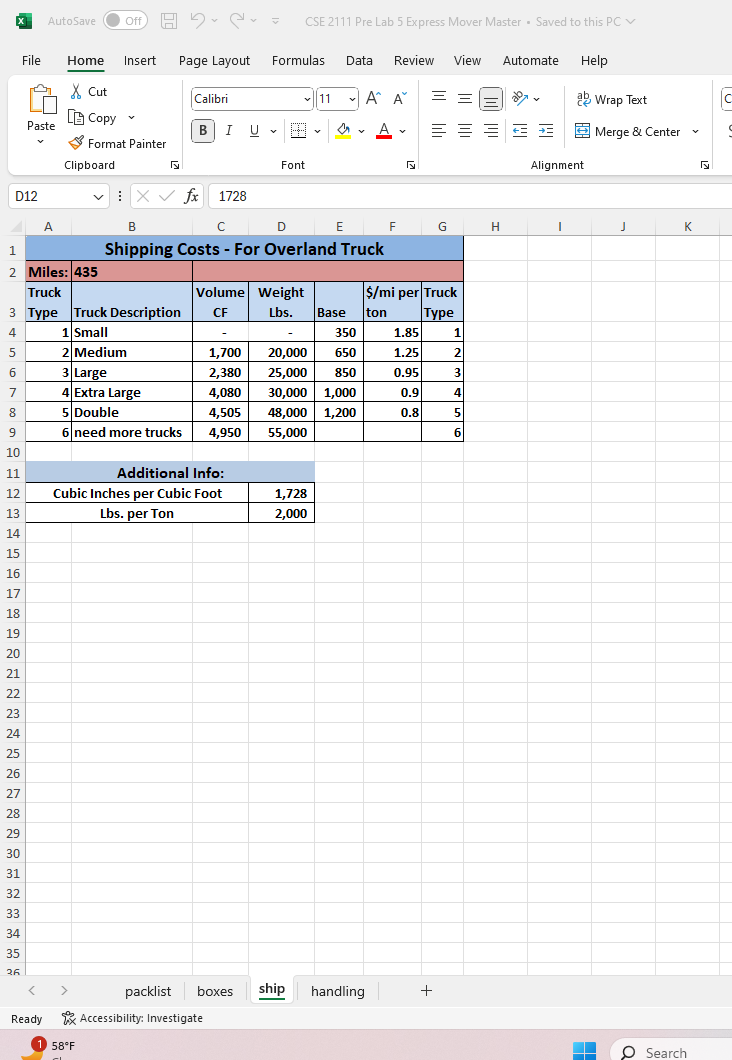Open the Windows Start button
The image size is (732, 1060).
click(584, 1051)
